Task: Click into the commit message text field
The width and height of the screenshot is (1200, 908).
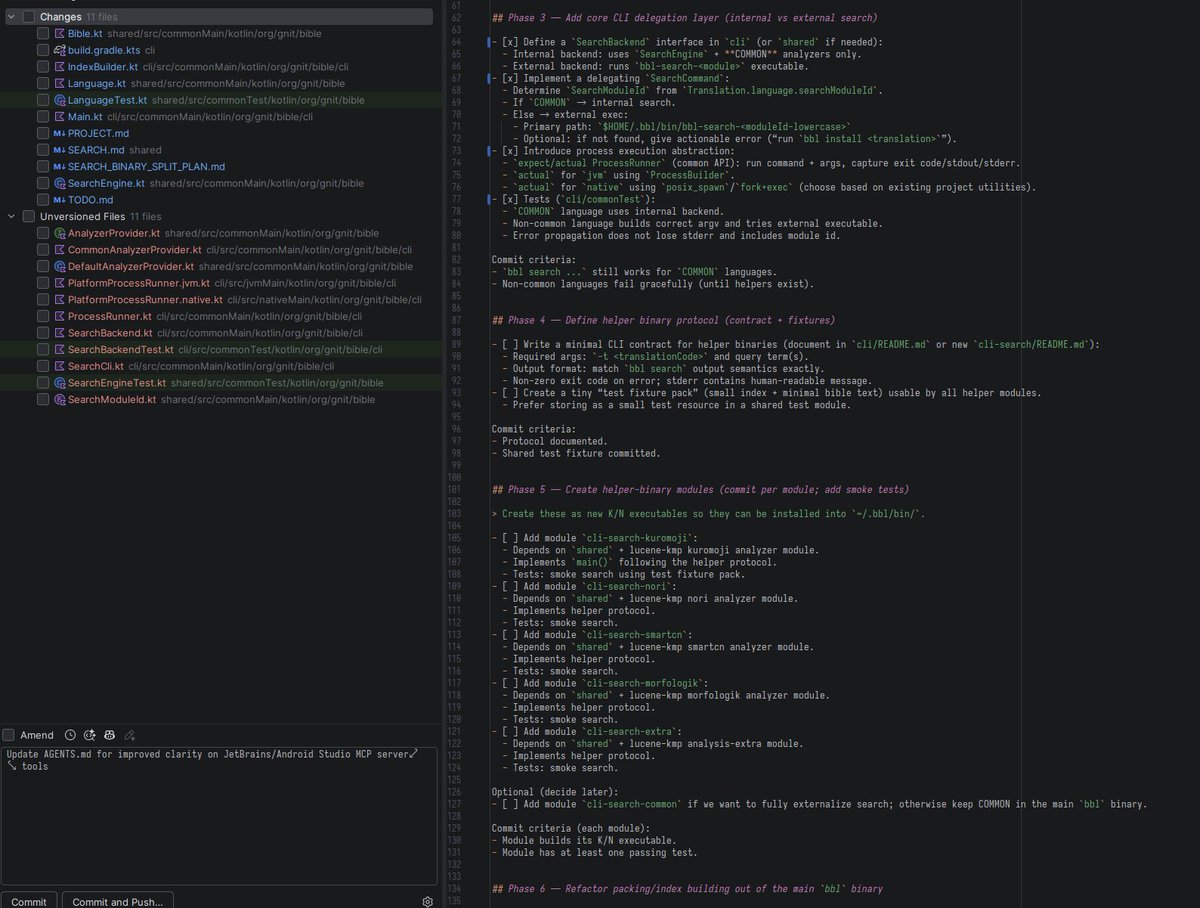Action: [x=219, y=815]
